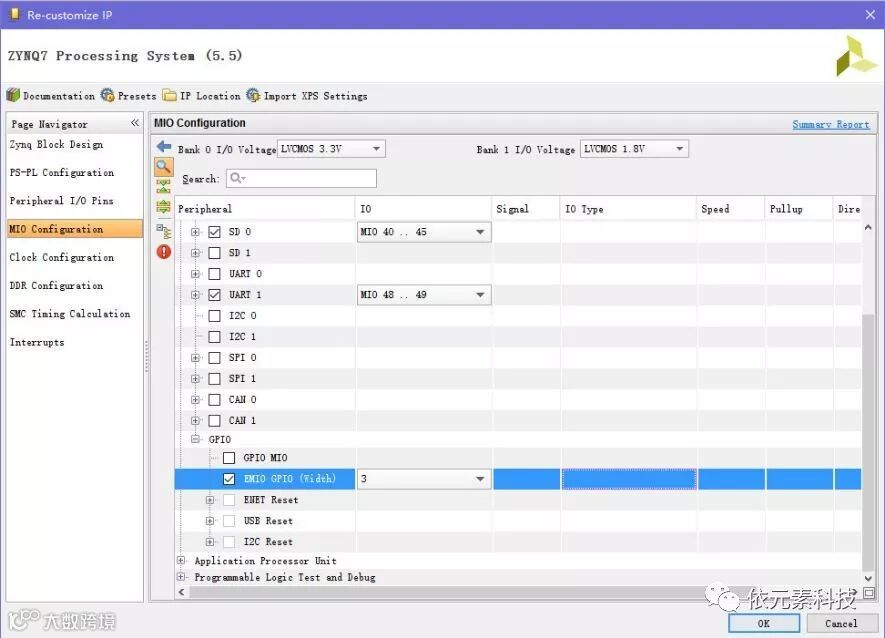This screenshot has width=885, height=638.
Task: Go to Zynq Block Design page
Action: 56,145
